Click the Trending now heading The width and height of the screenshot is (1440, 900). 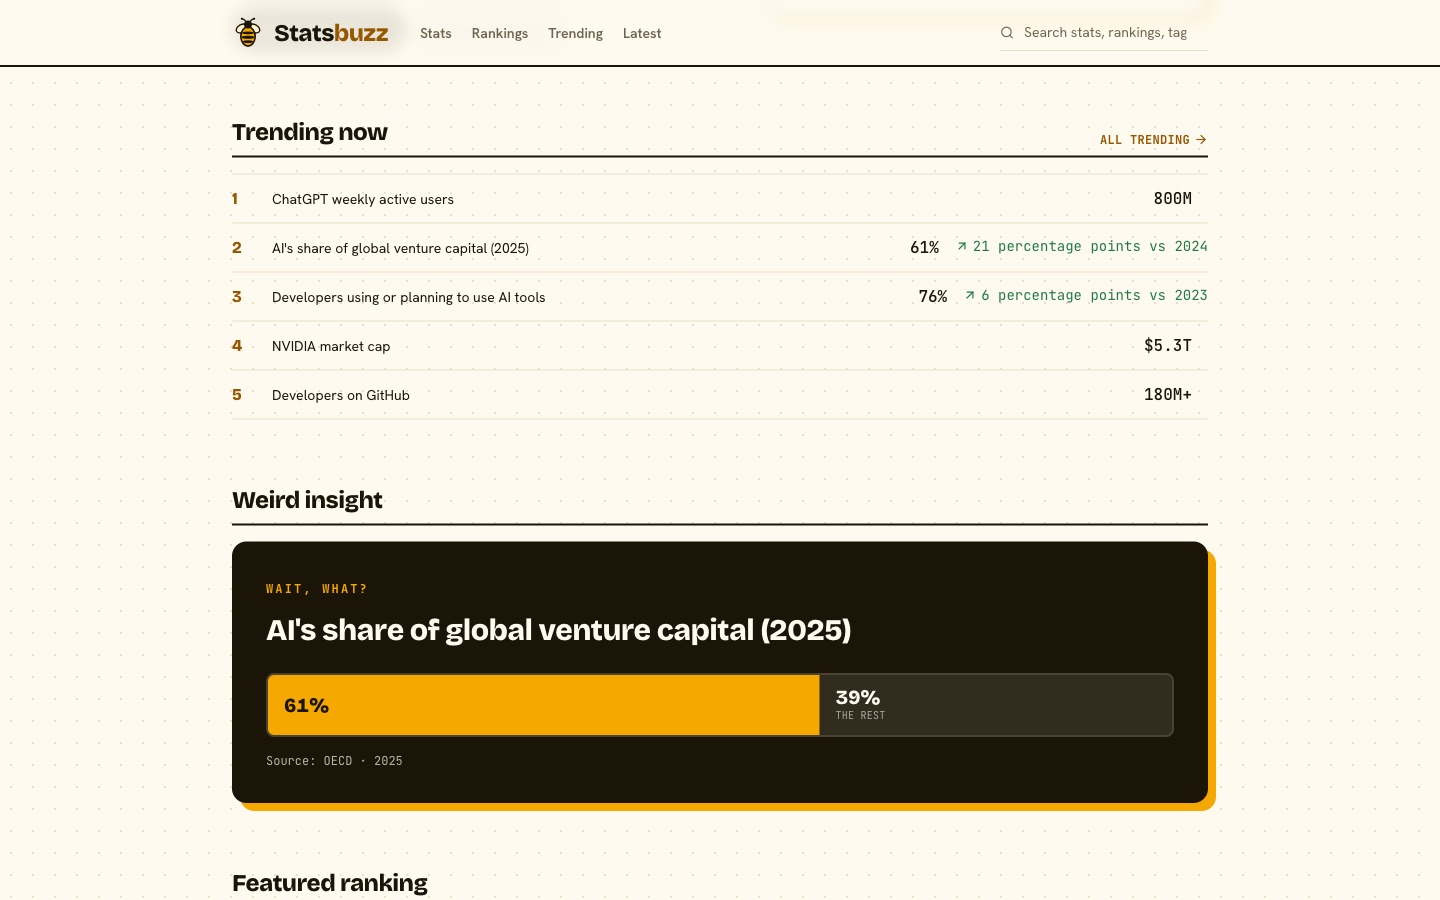click(x=310, y=132)
